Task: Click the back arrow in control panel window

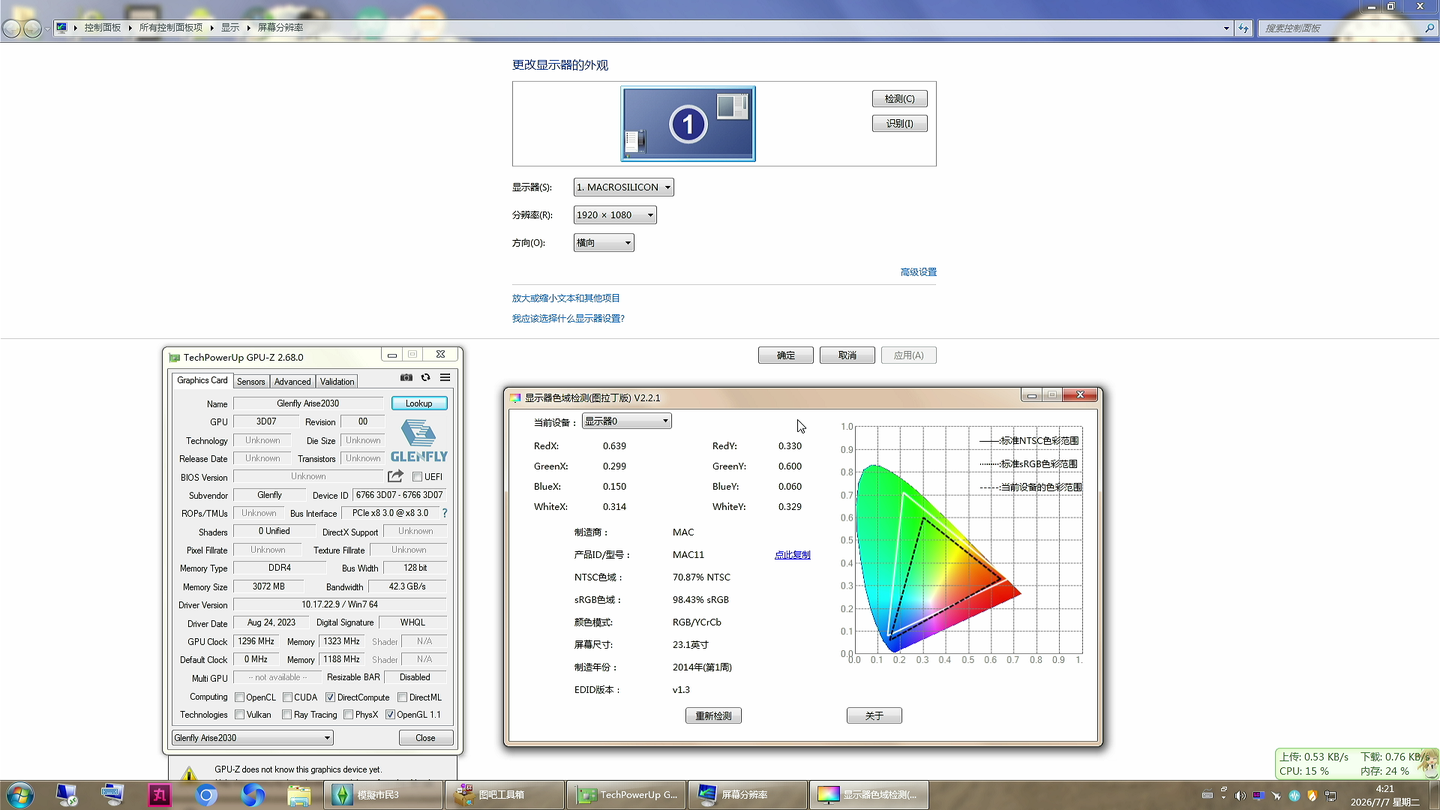Action: [12, 28]
